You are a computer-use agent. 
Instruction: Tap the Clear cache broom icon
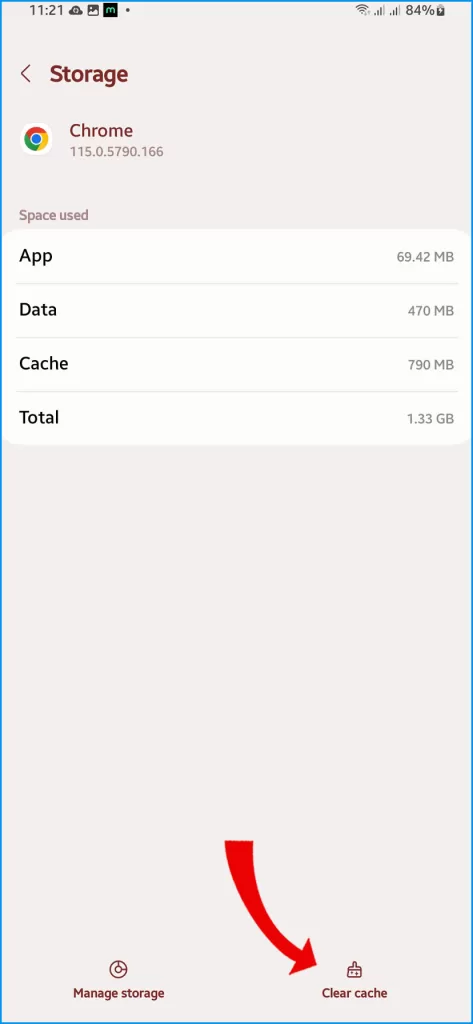coord(354,970)
